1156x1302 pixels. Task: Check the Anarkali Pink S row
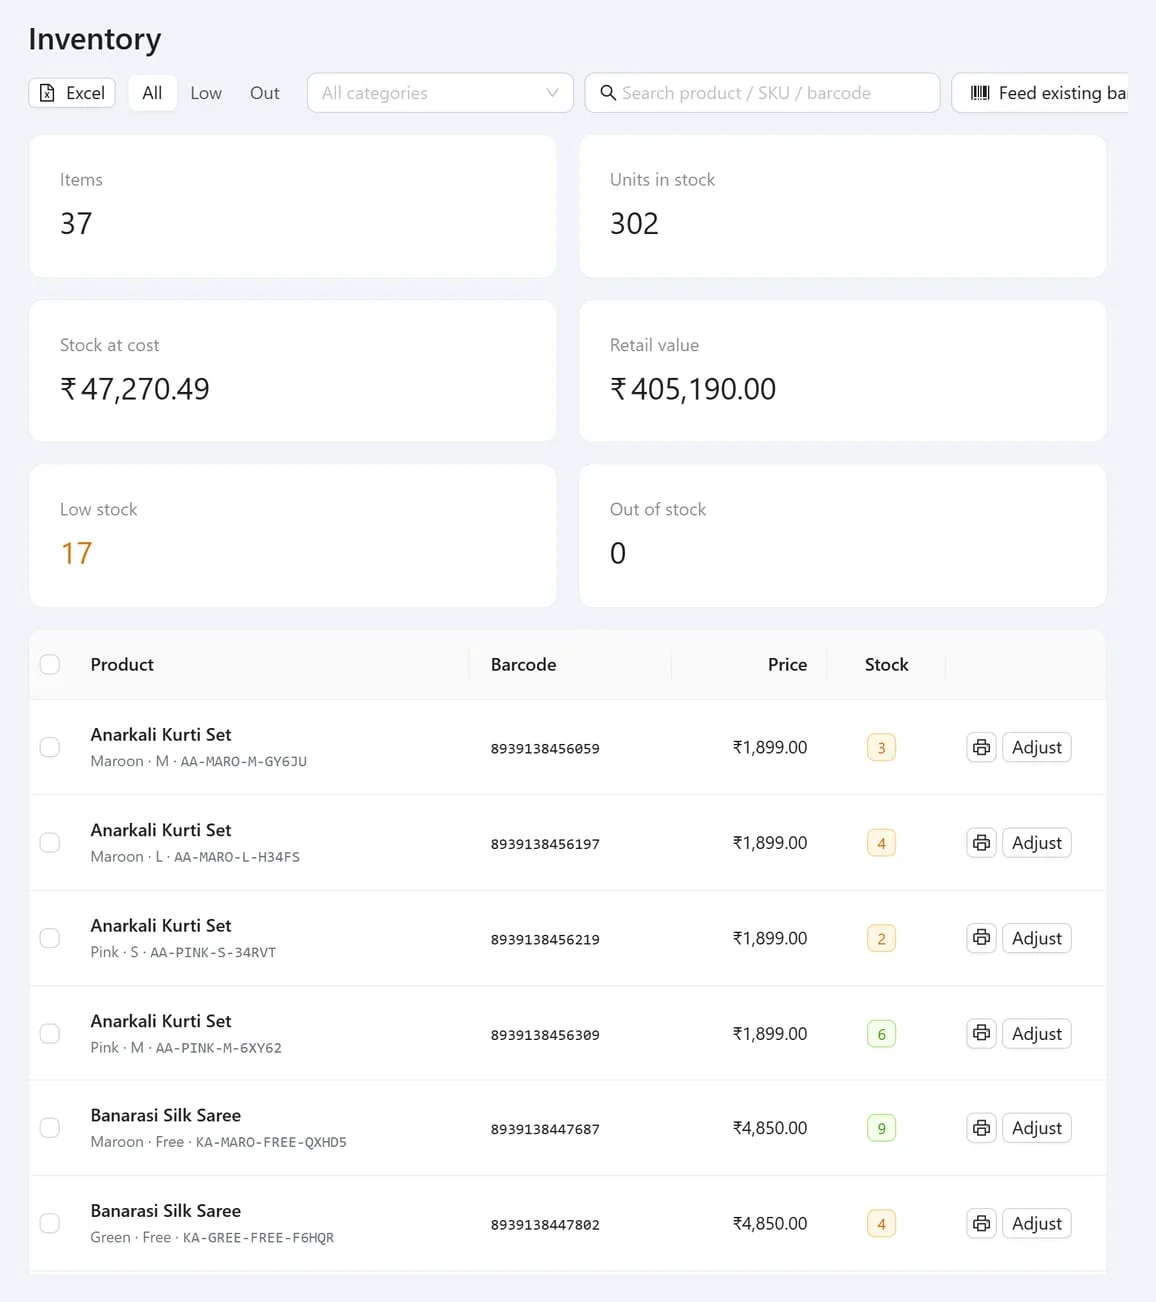pos(50,938)
